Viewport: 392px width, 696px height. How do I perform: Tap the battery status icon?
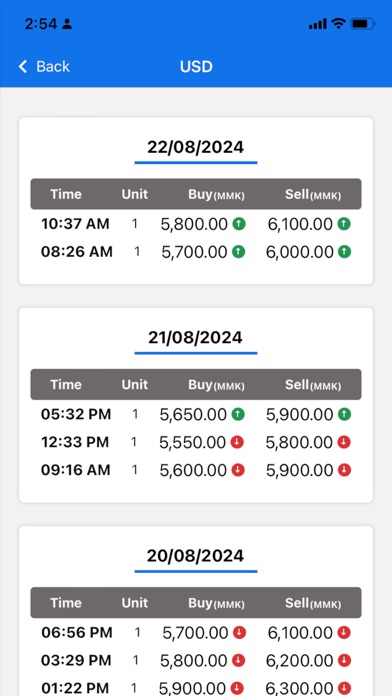pos(363,24)
